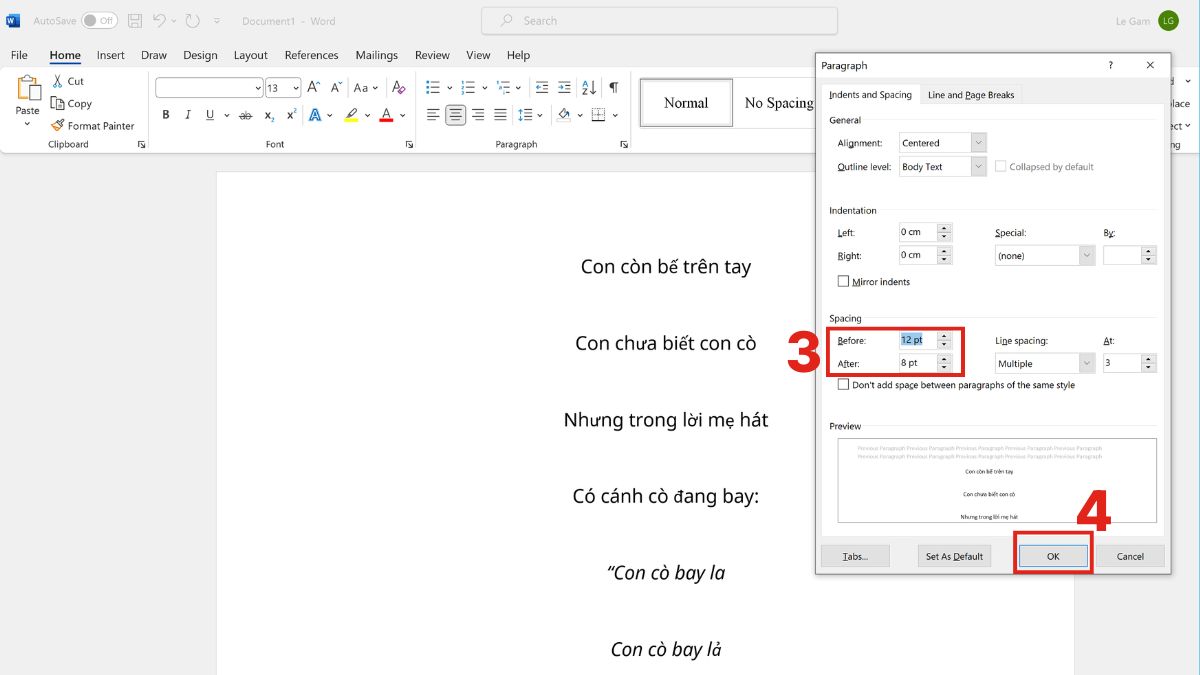Image resolution: width=1200 pixels, height=675 pixels.
Task: Open the borders icon
Action: pyautogui.click(x=600, y=115)
